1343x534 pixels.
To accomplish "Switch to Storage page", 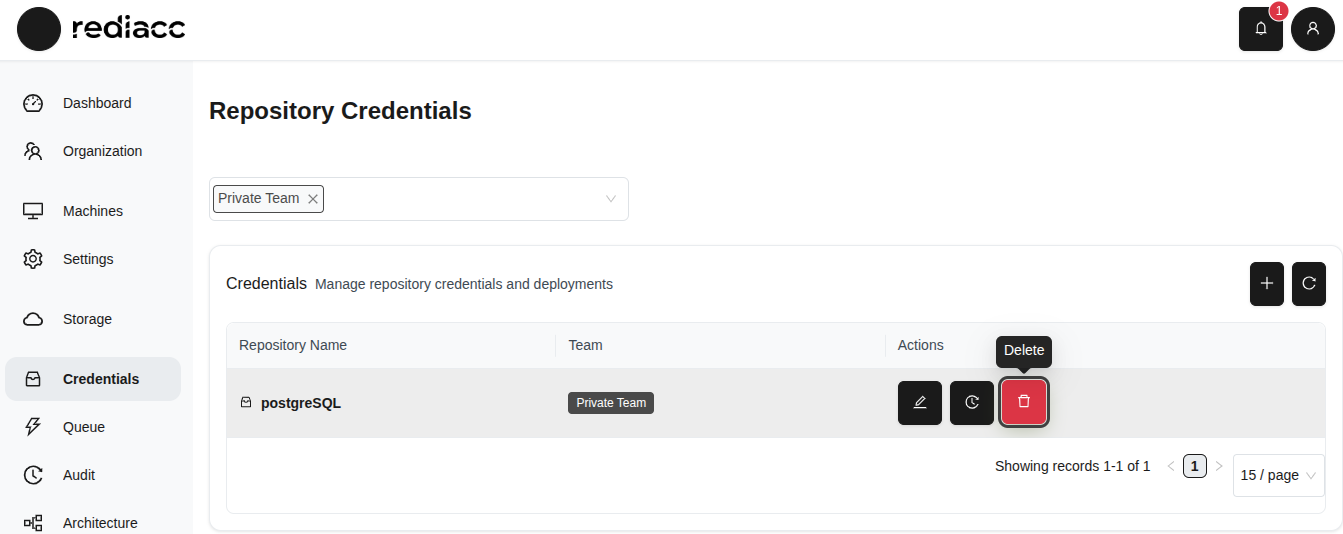I will 87,319.
